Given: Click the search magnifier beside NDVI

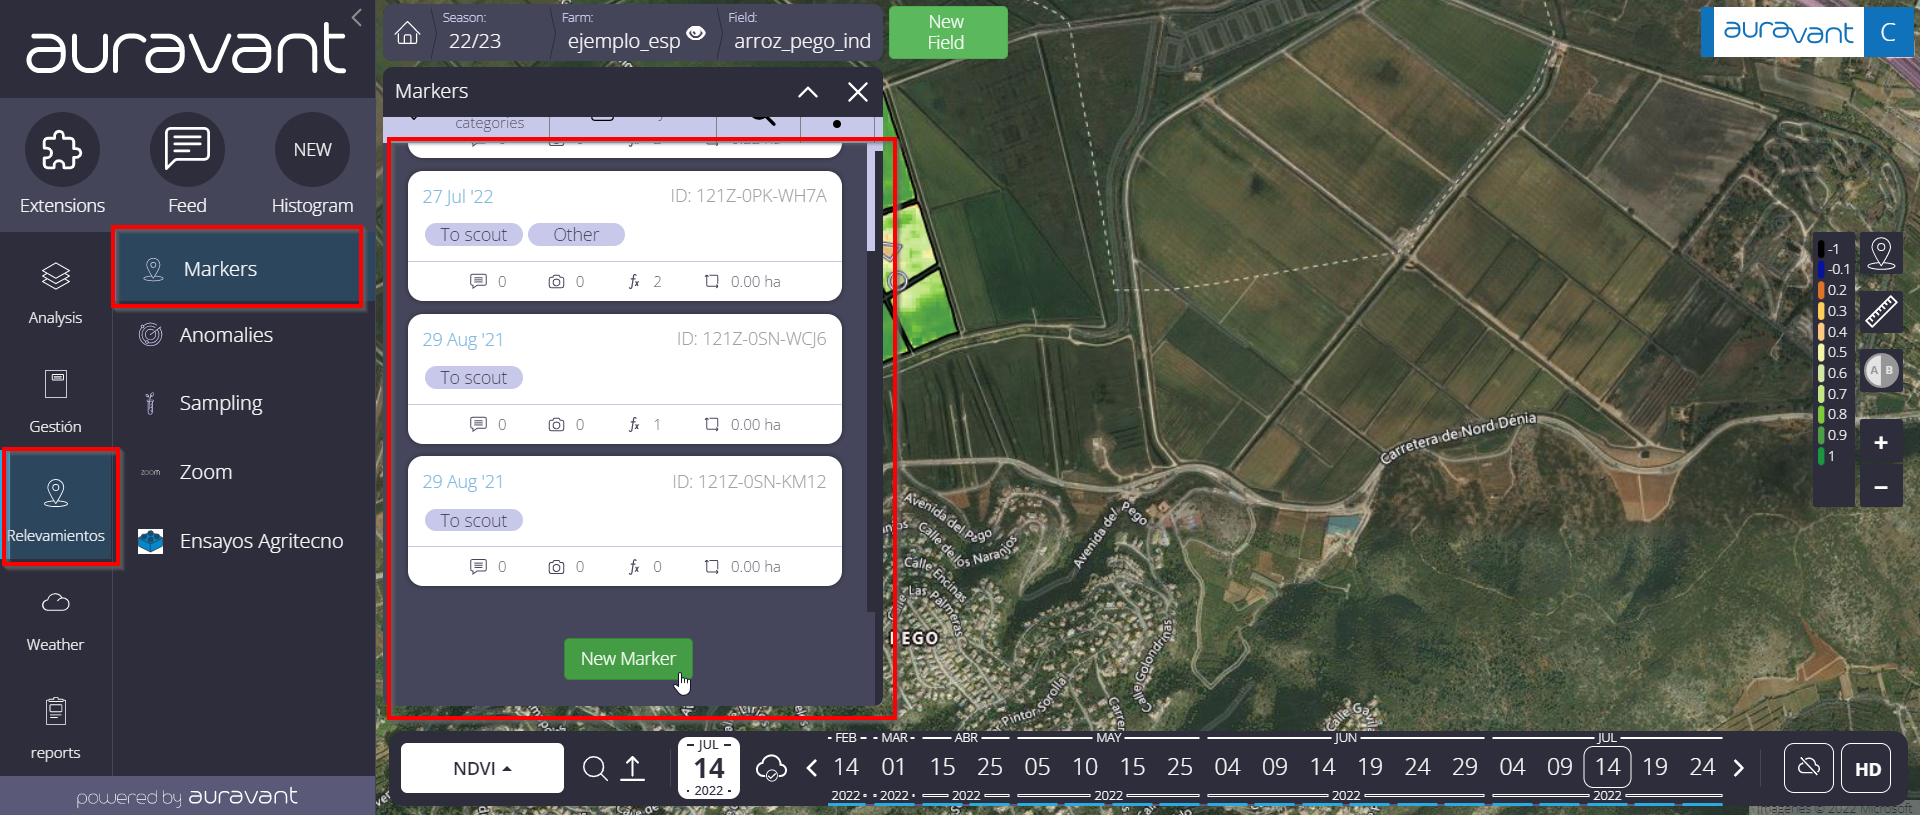Looking at the screenshot, I should (x=595, y=768).
